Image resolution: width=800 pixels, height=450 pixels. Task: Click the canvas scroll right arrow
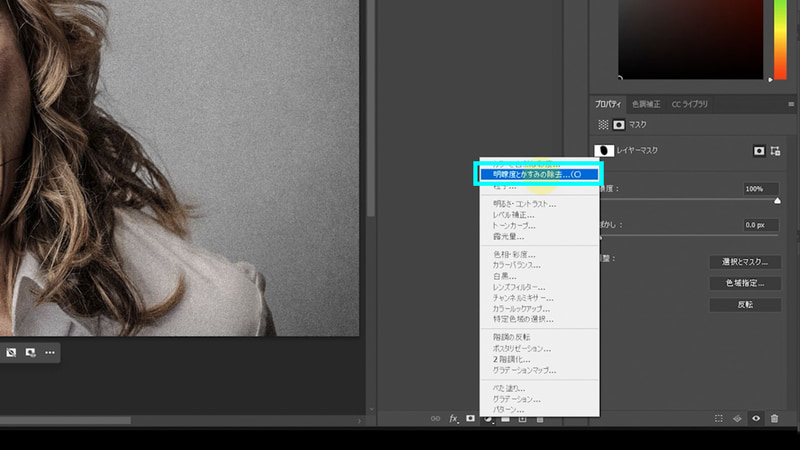tap(359, 421)
